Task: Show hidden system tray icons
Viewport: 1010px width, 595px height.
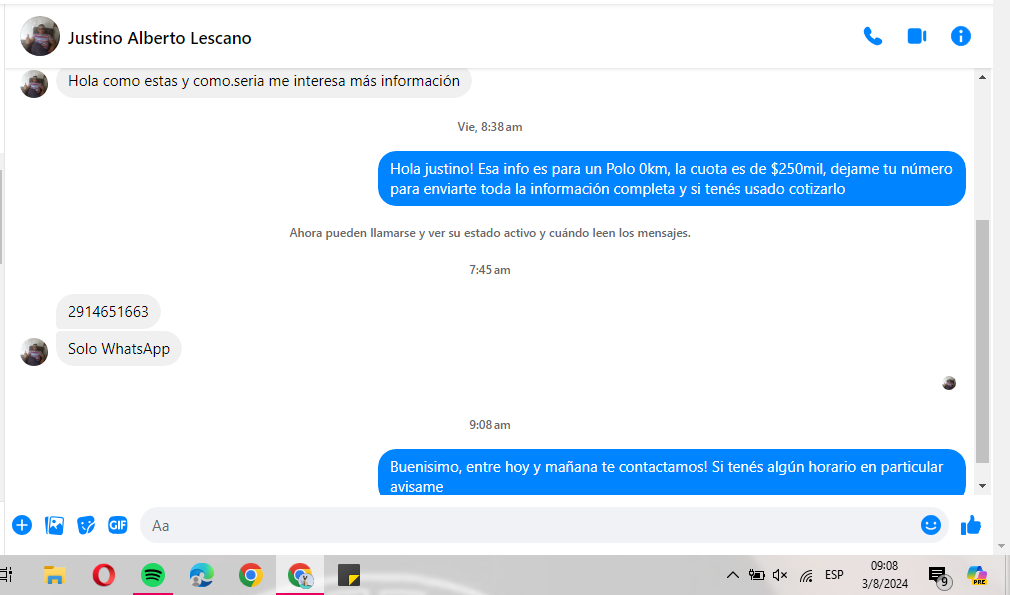Action: 732,575
